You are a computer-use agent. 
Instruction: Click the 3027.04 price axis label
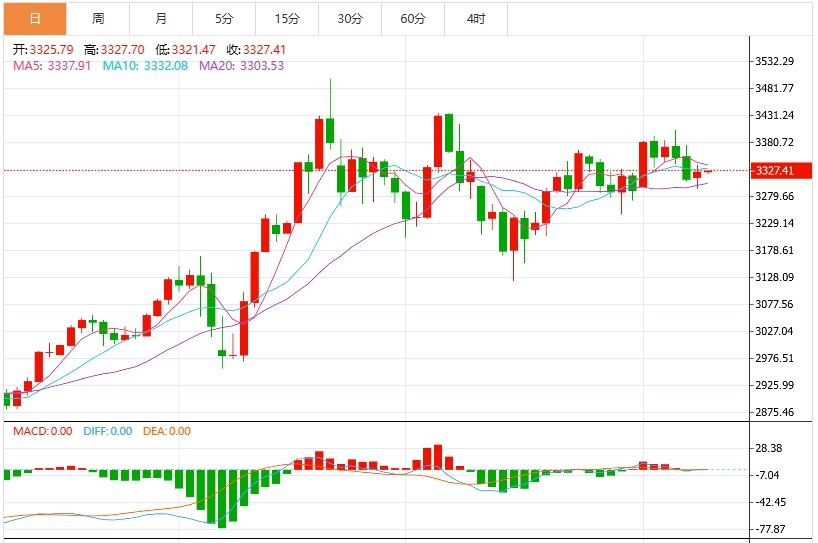click(775, 331)
